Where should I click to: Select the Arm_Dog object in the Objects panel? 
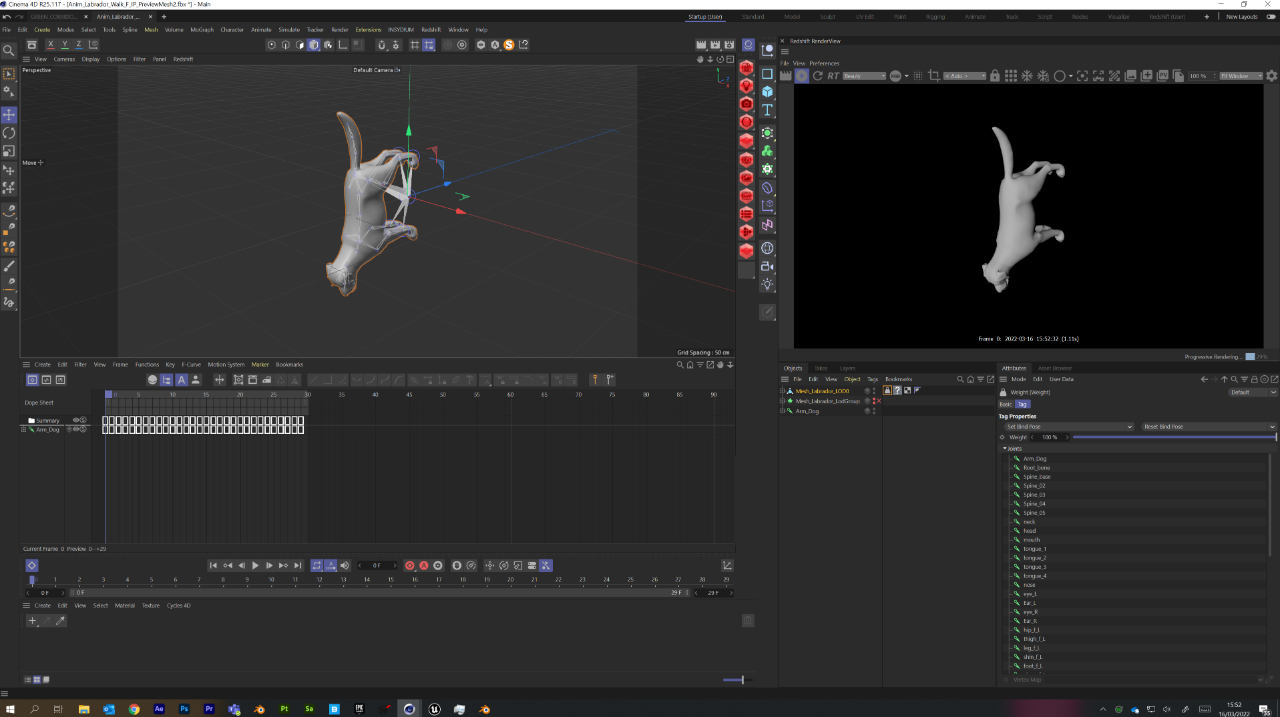point(807,411)
